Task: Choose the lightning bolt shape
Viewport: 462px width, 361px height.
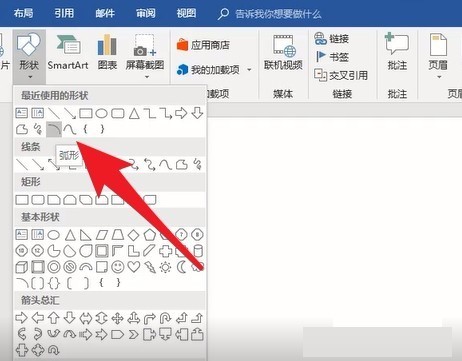Action: [149, 267]
